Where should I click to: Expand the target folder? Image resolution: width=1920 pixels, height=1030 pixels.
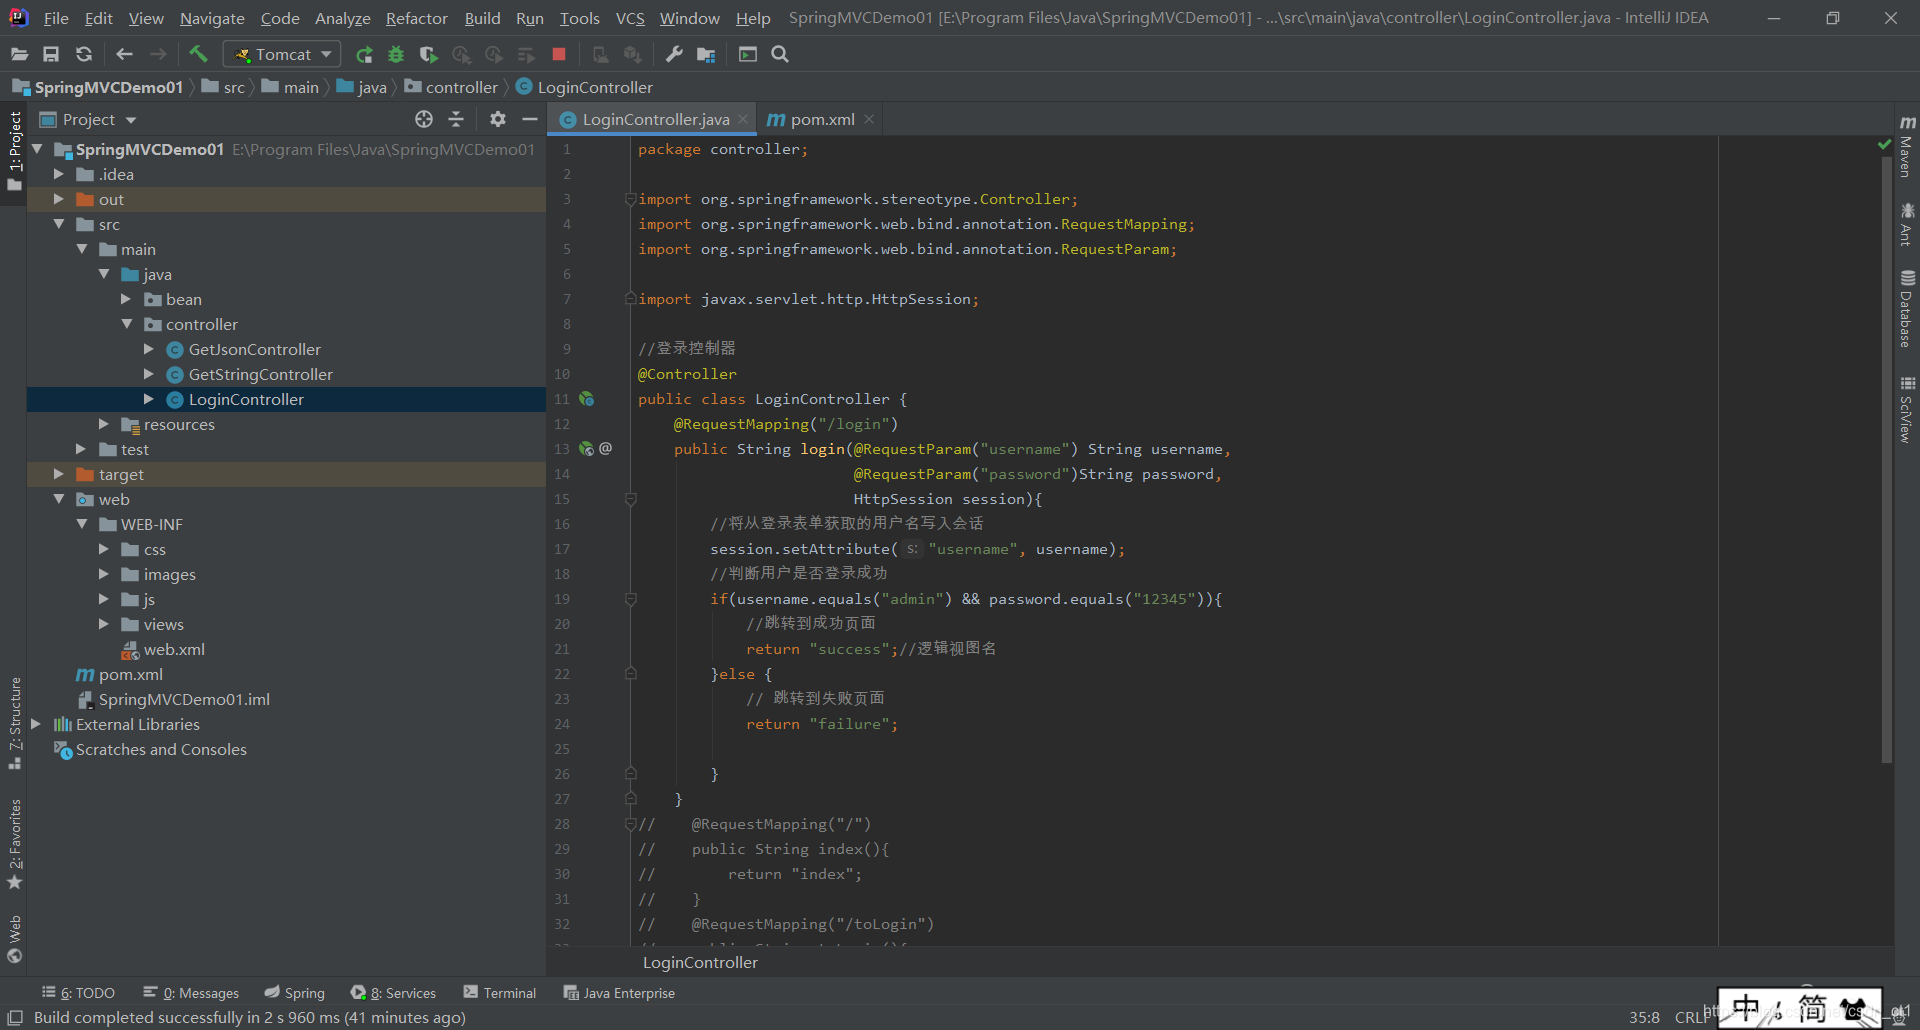click(x=59, y=474)
